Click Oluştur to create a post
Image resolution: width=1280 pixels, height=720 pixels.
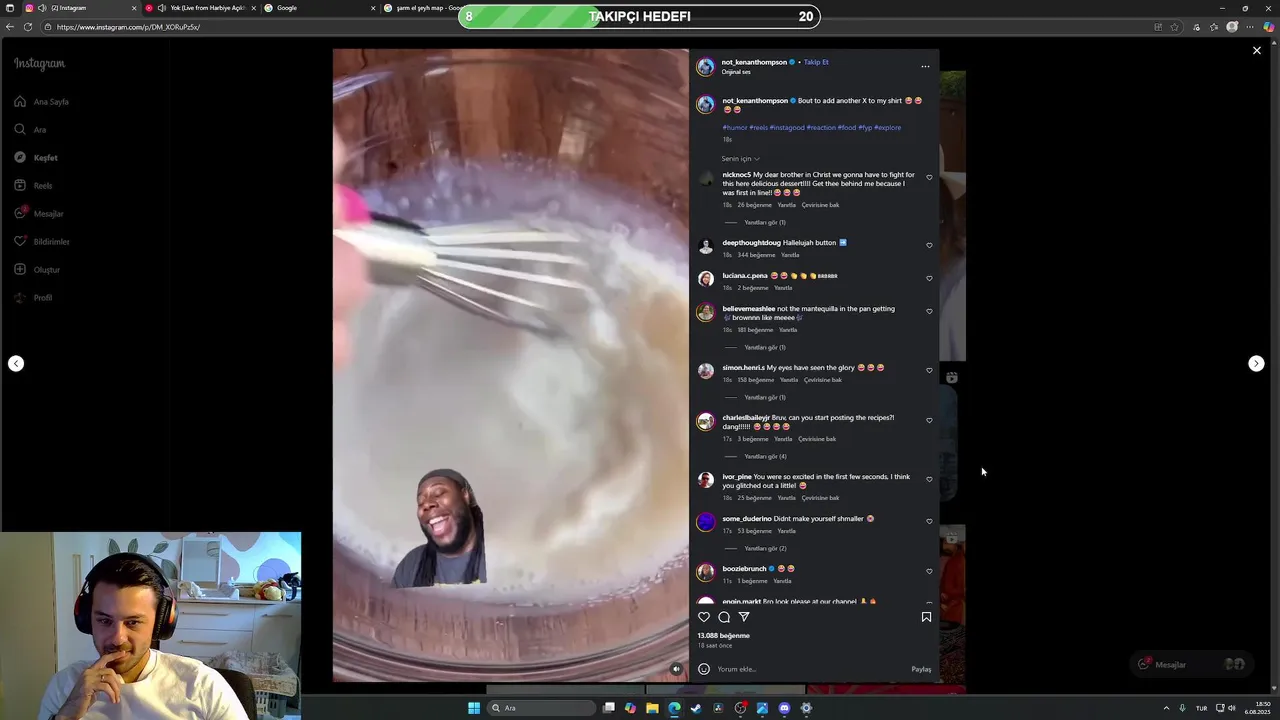37,269
